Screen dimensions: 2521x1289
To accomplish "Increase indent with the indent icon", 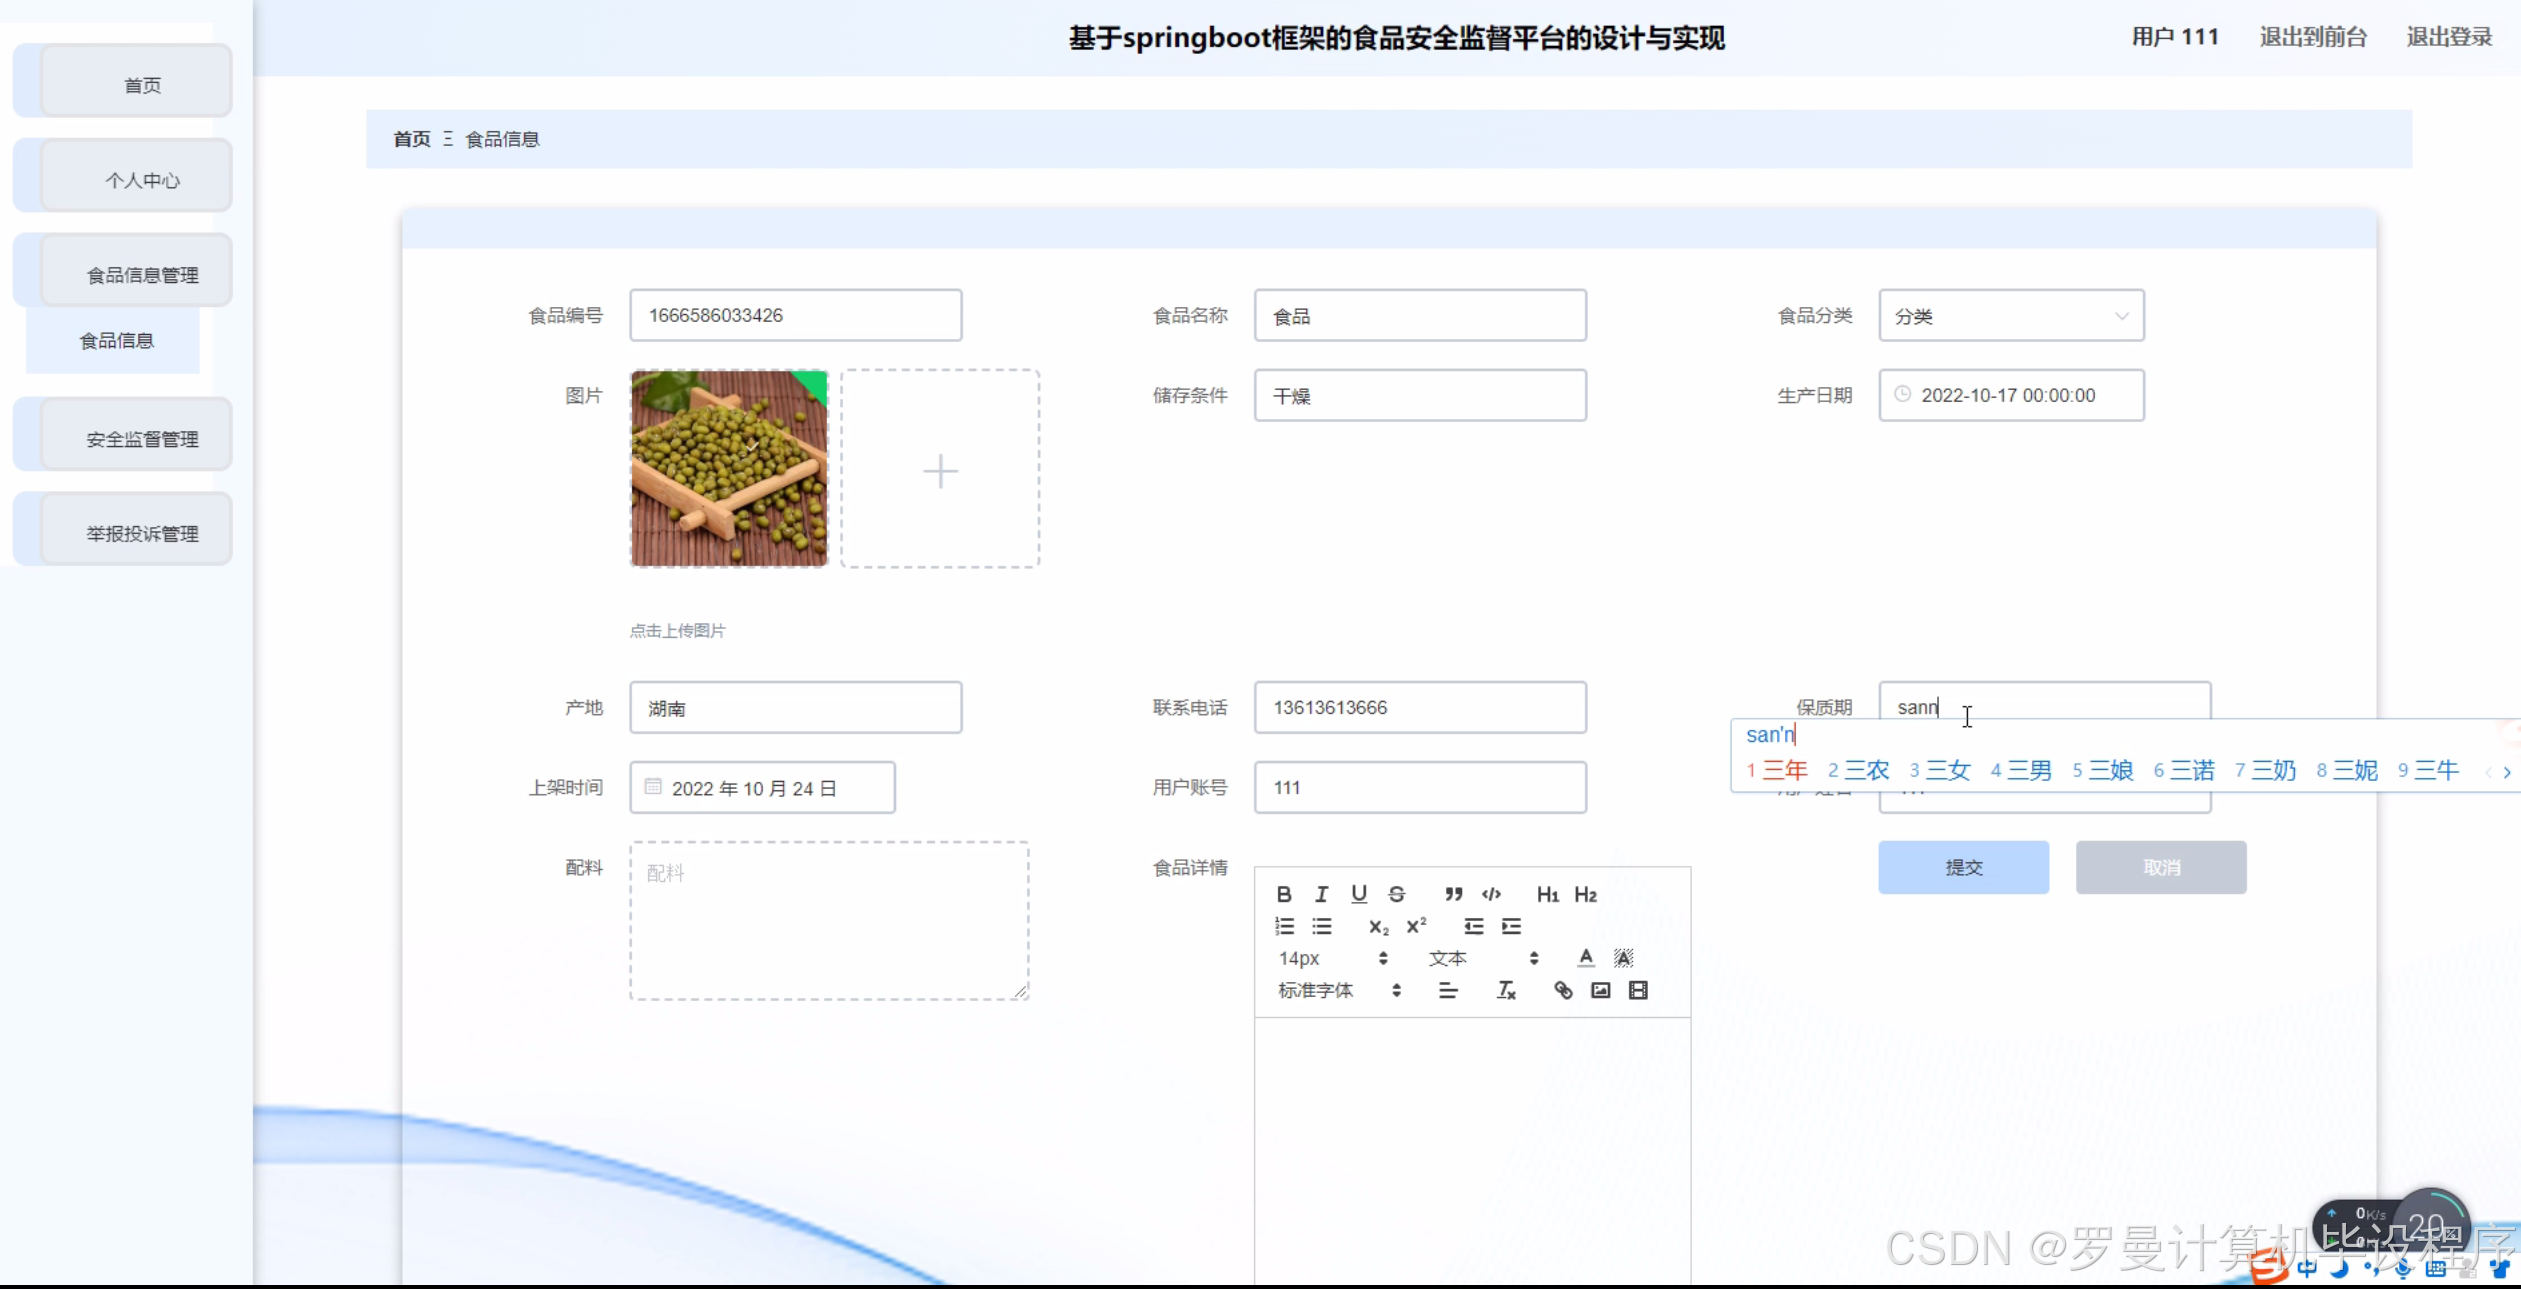I will pyautogui.click(x=1511, y=926).
